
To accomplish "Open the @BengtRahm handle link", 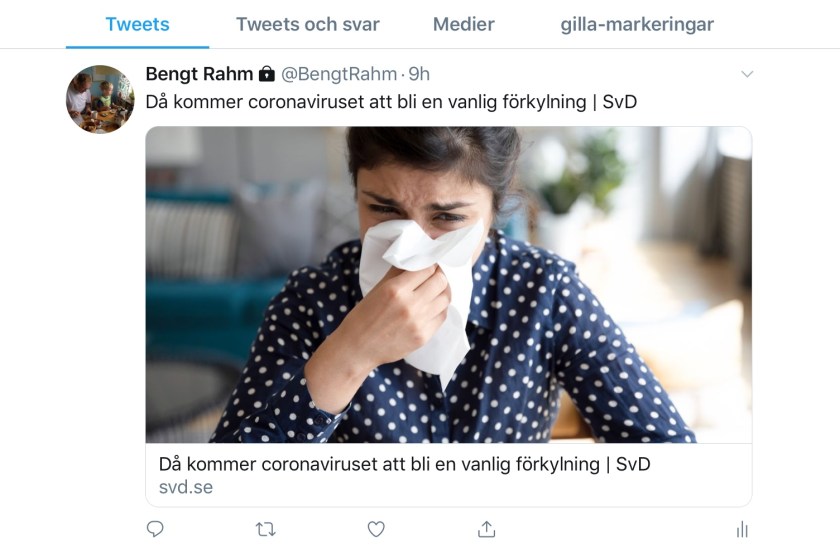I will pos(338,74).
